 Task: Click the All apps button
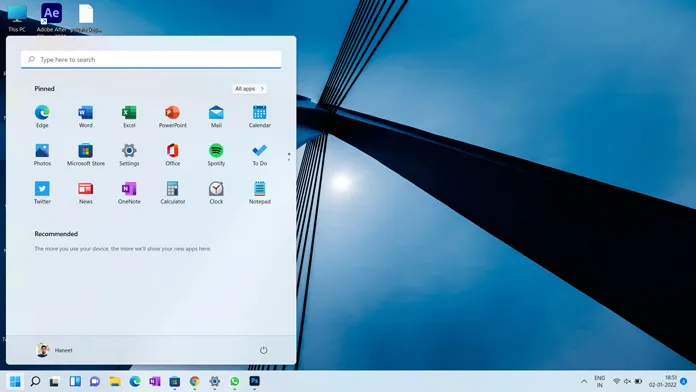[x=249, y=89]
